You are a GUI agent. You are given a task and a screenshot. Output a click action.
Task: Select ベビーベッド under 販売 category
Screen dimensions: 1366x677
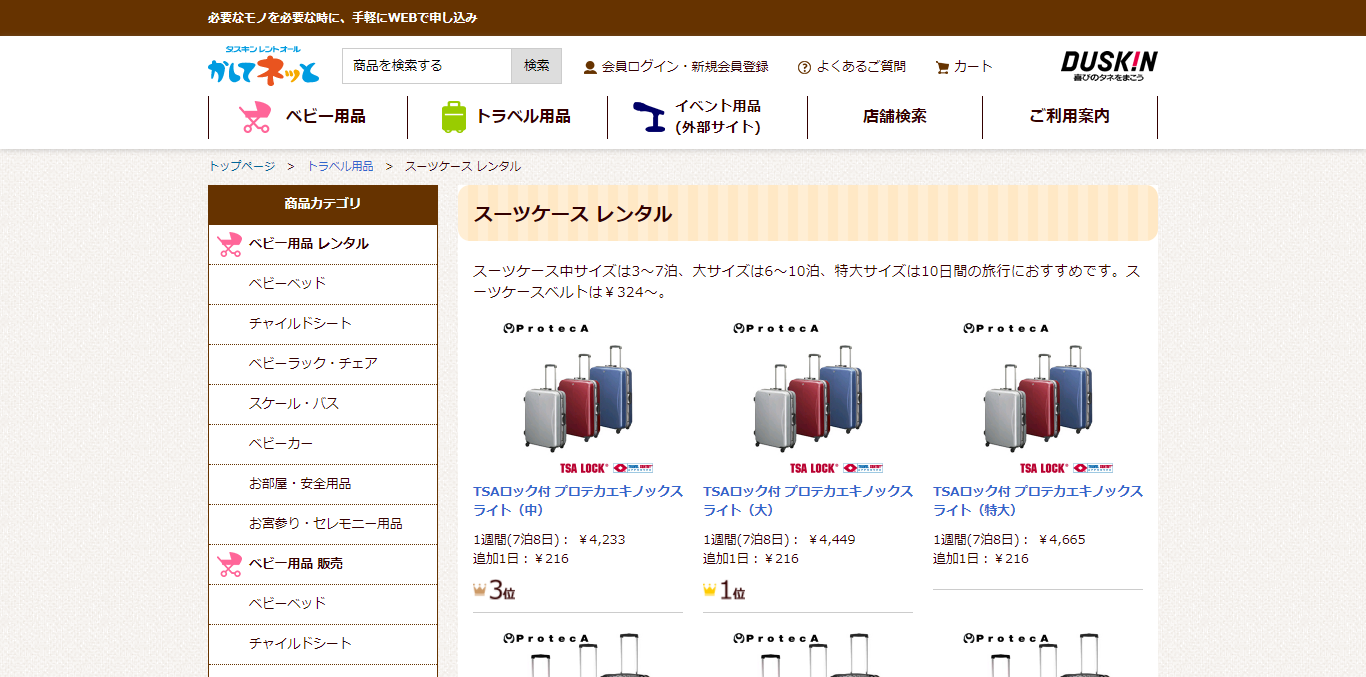point(323,604)
